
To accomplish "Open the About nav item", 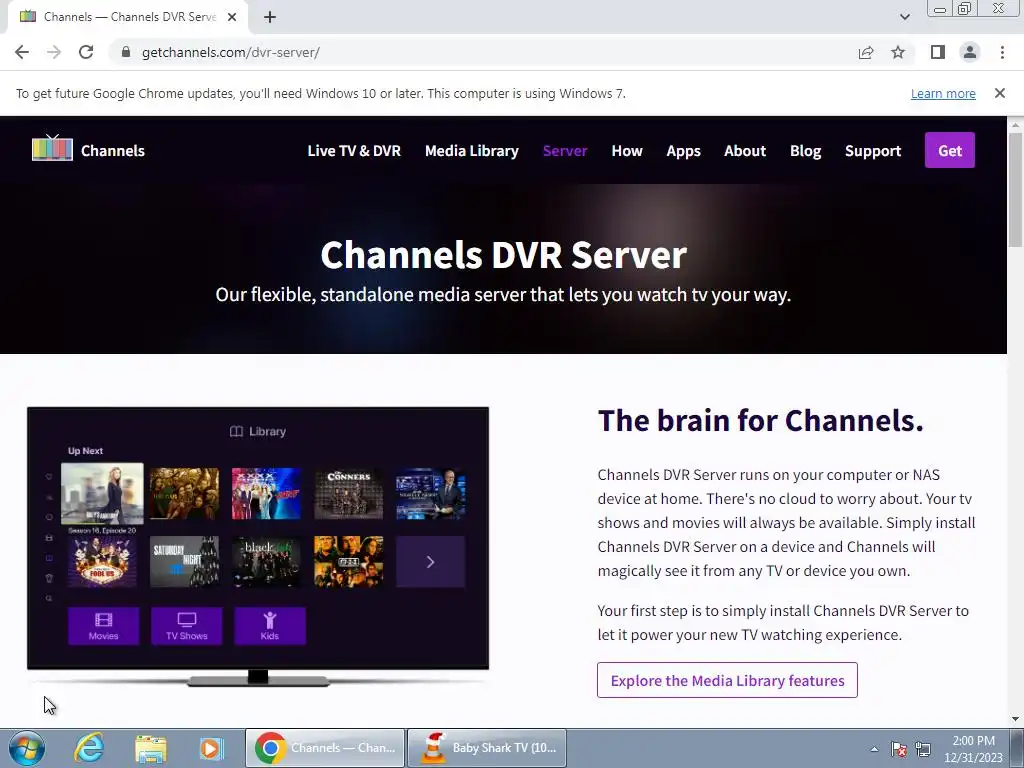I will 744,151.
